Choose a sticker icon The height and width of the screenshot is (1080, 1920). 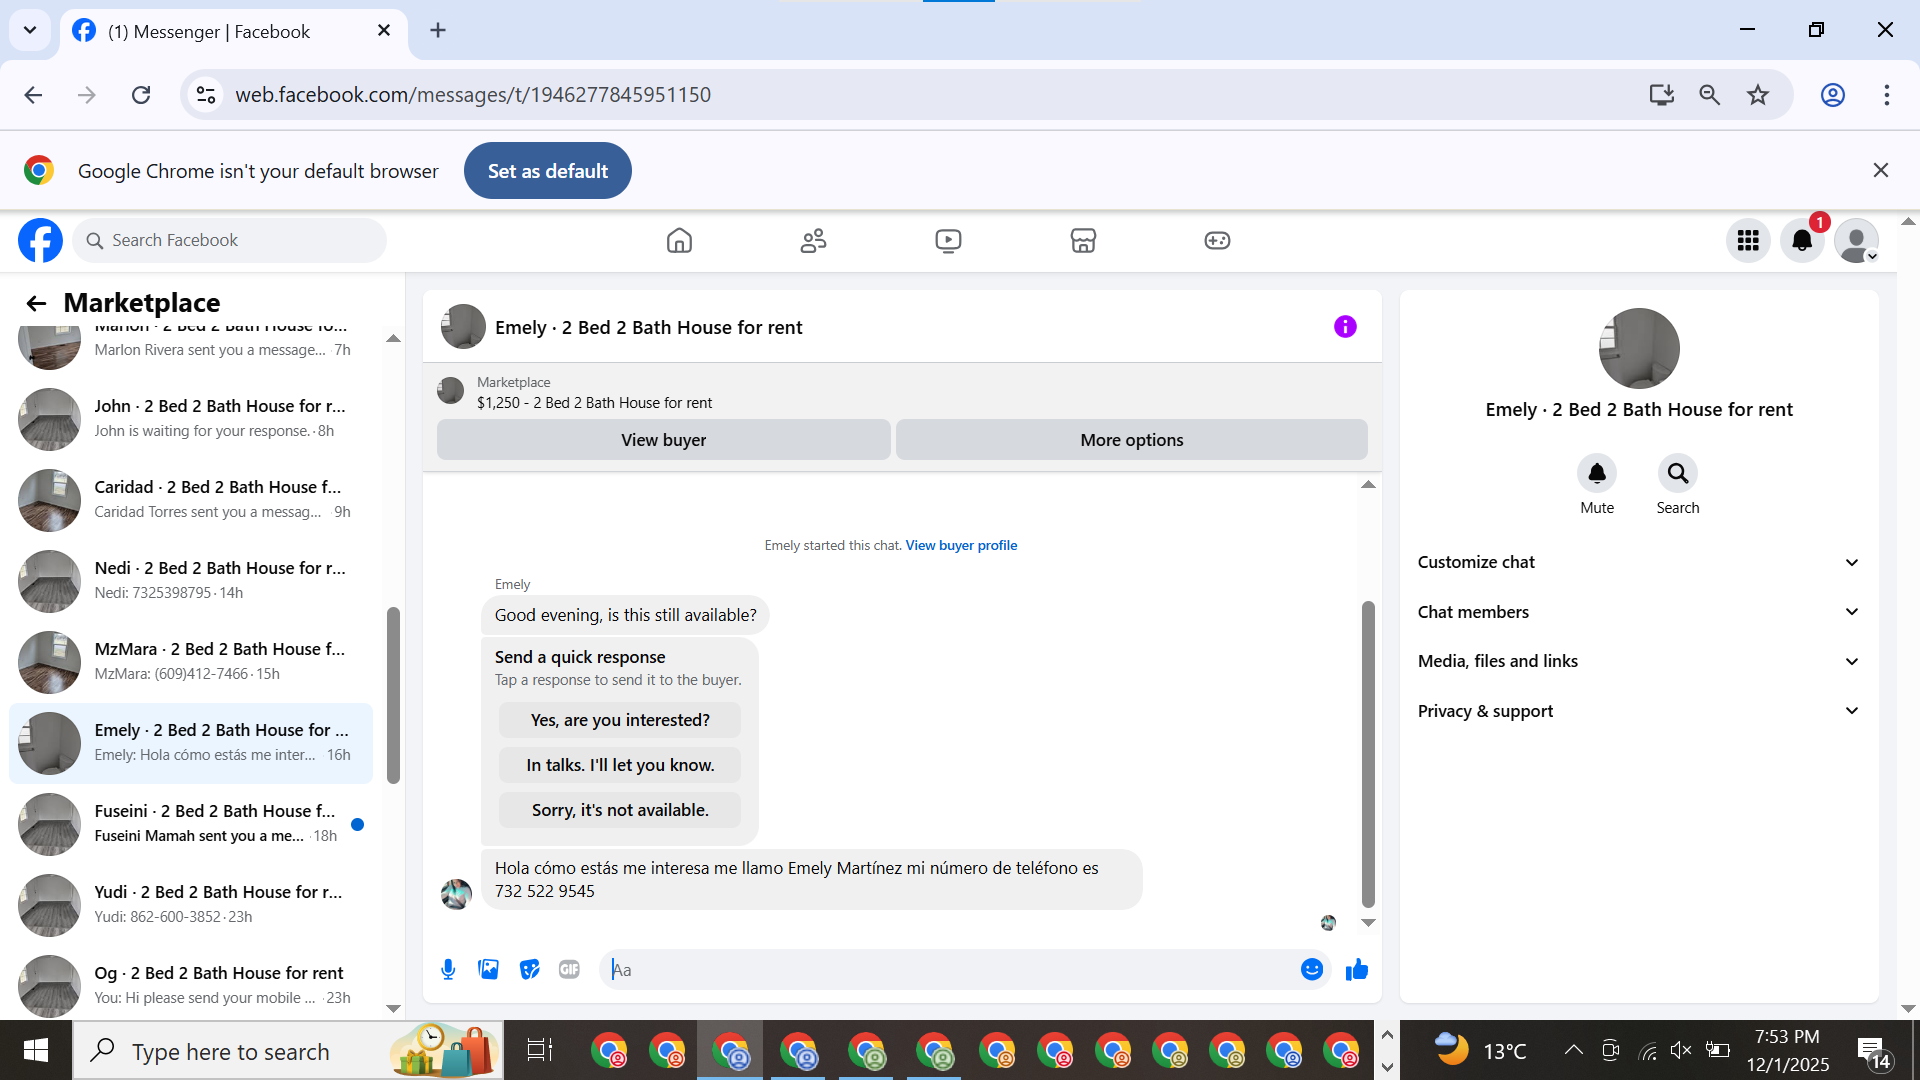coord(529,969)
